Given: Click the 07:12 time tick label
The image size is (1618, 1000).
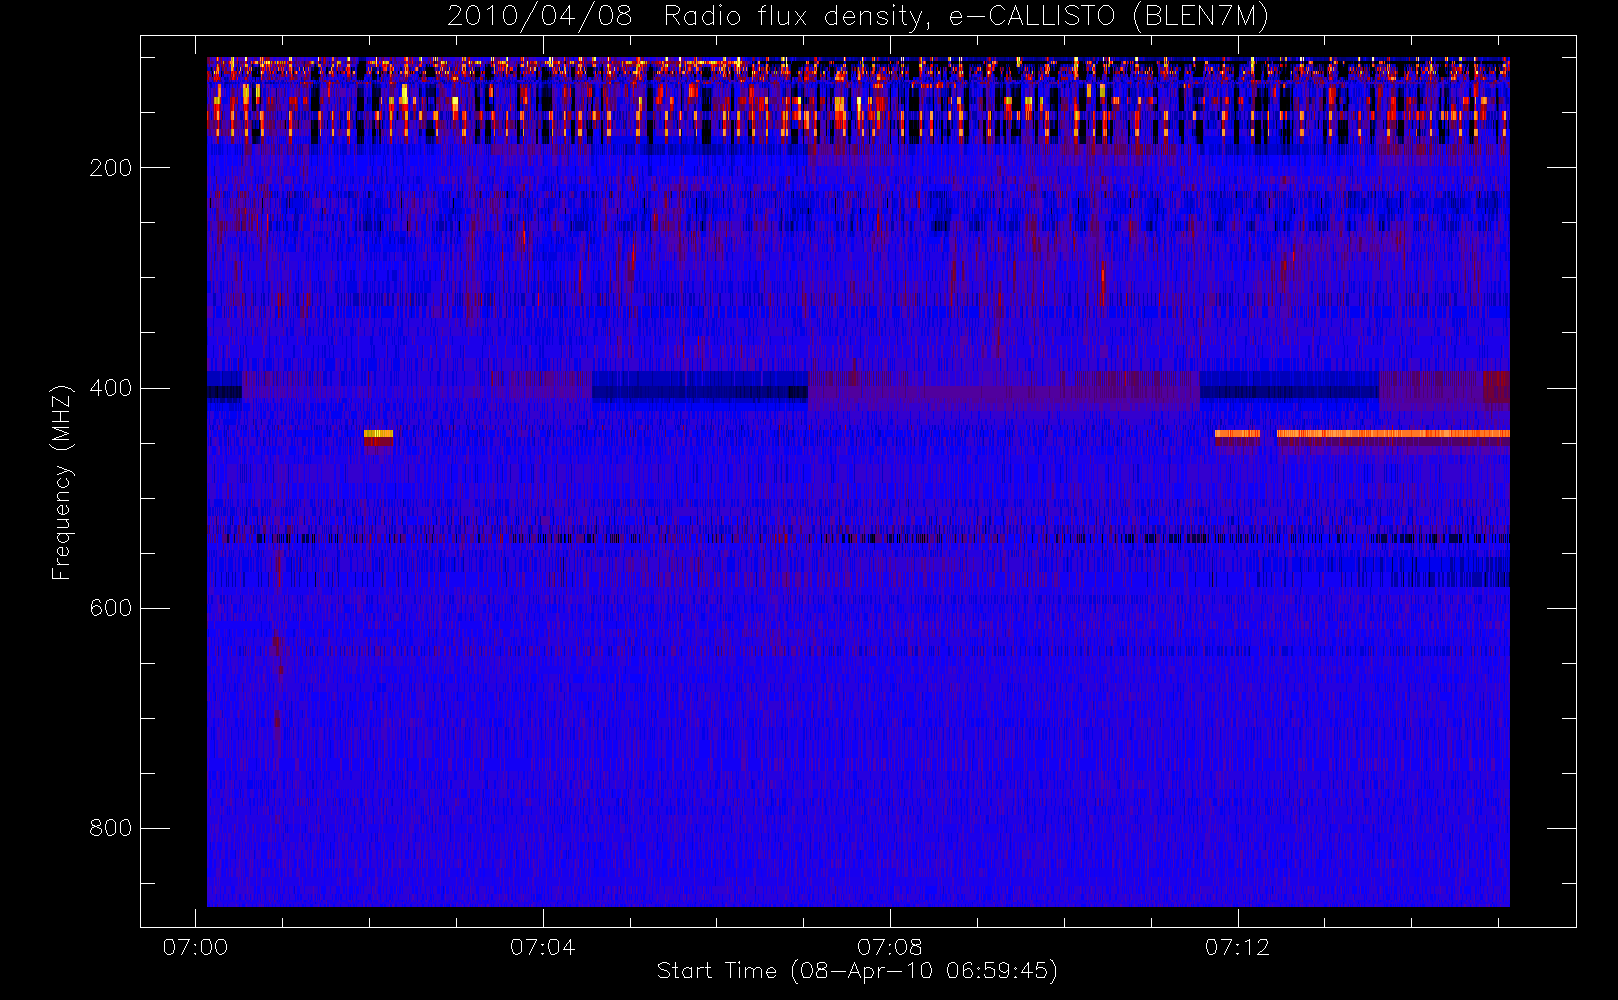Looking at the screenshot, I should [x=1237, y=947].
